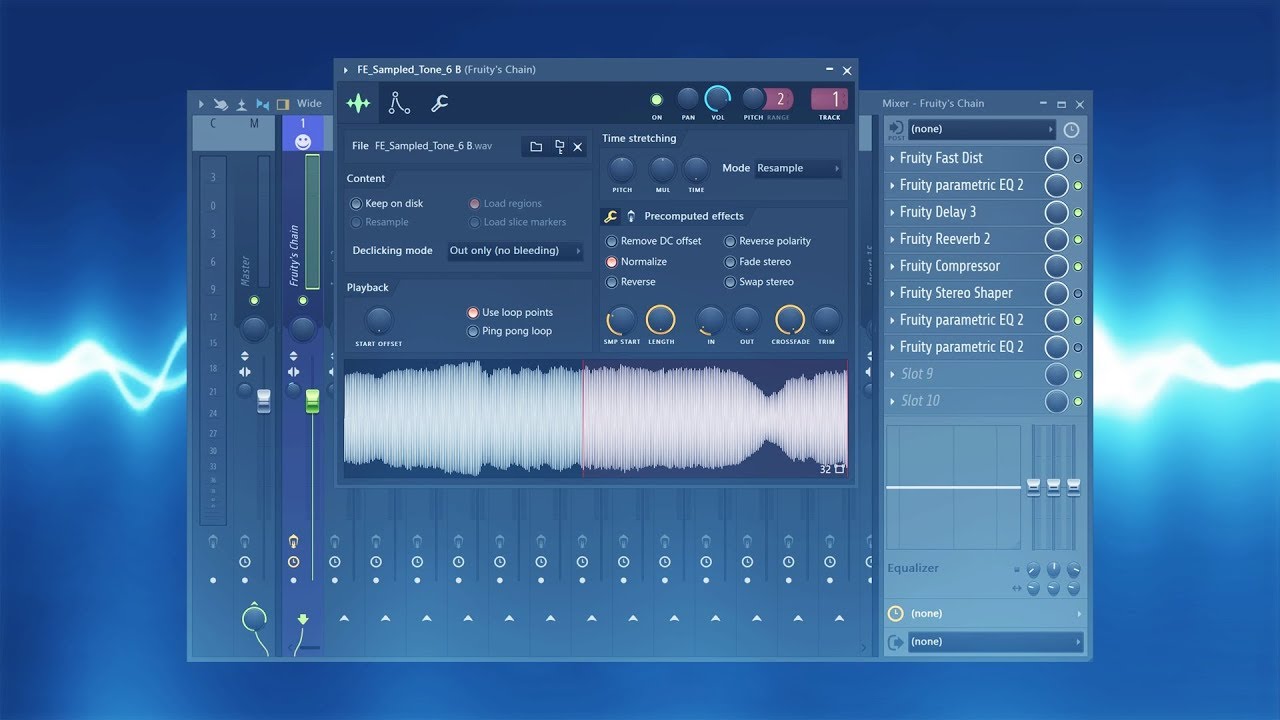This screenshot has height=720, width=1280.
Task: Click the smiley icon on Fruity's Chain track
Action: (x=303, y=142)
